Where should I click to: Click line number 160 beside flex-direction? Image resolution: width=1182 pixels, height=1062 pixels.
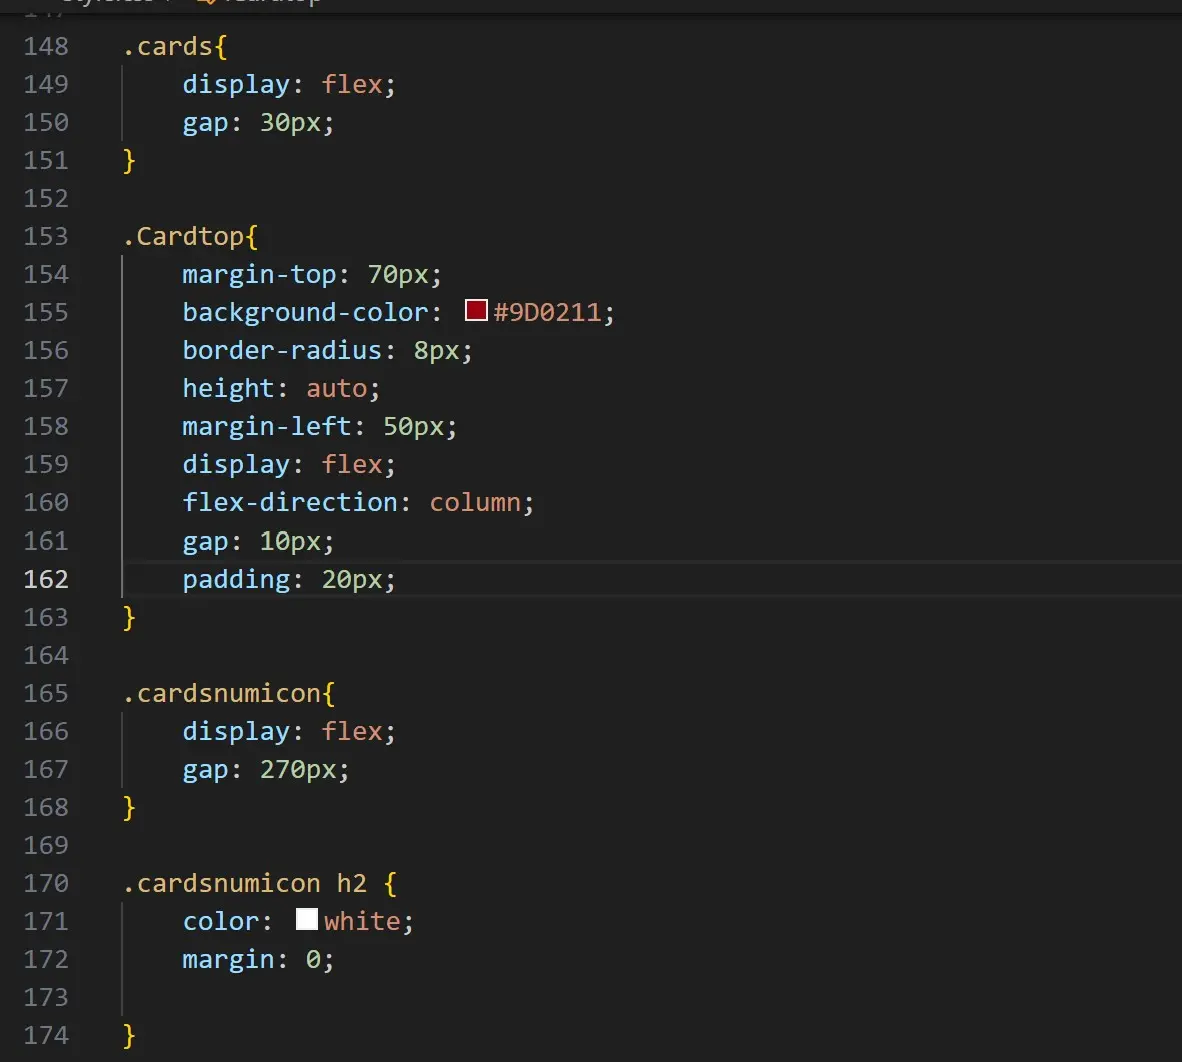tap(46, 503)
